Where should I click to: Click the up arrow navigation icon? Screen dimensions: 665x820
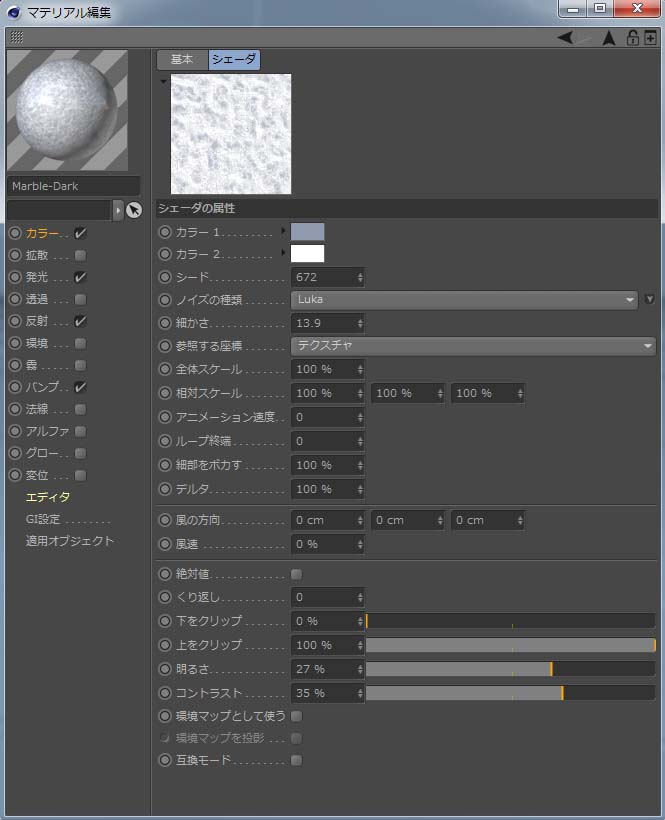pos(607,38)
